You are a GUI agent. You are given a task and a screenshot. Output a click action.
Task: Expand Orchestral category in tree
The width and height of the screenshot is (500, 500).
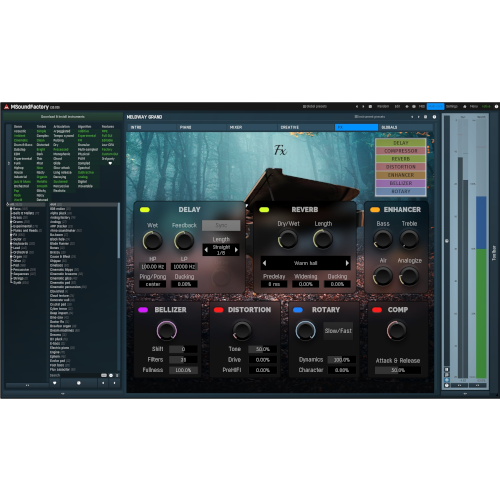12,252
